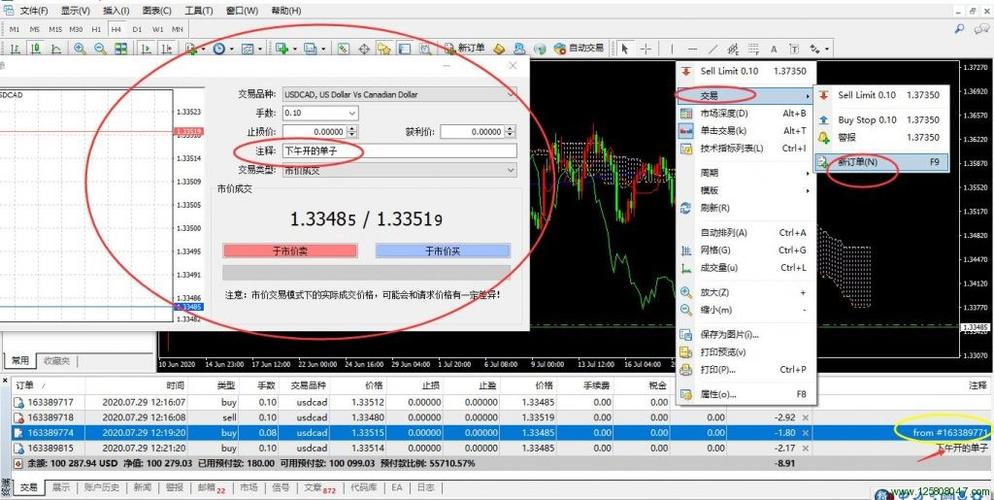Select the bar chart toolbar icon
Image resolution: width=994 pixels, height=500 pixels.
pyautogui.click(x=15, y=49)
